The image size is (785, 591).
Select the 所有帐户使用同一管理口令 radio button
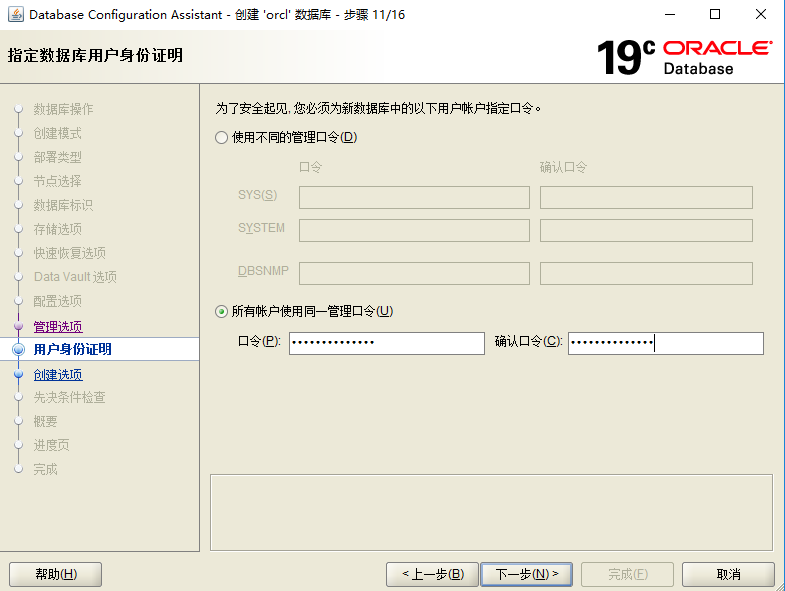[222, 312]
